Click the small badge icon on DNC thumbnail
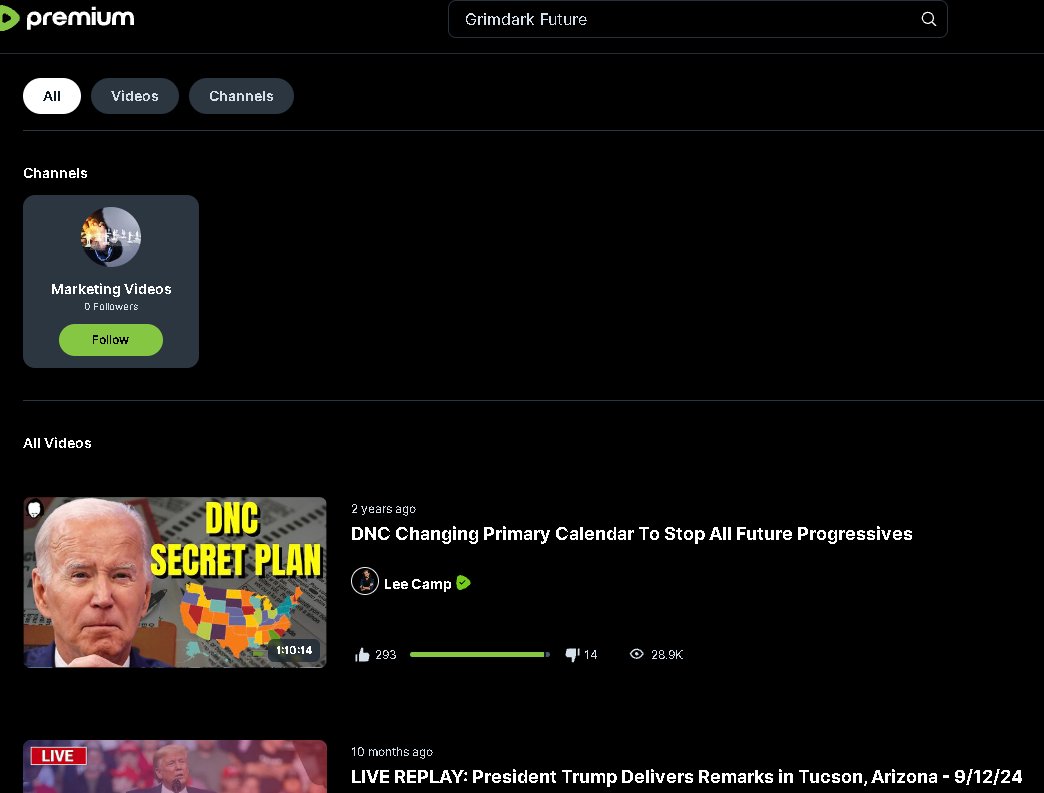Image resolution: width=1044 pixels, height=793 pixels. pos(35,509)
